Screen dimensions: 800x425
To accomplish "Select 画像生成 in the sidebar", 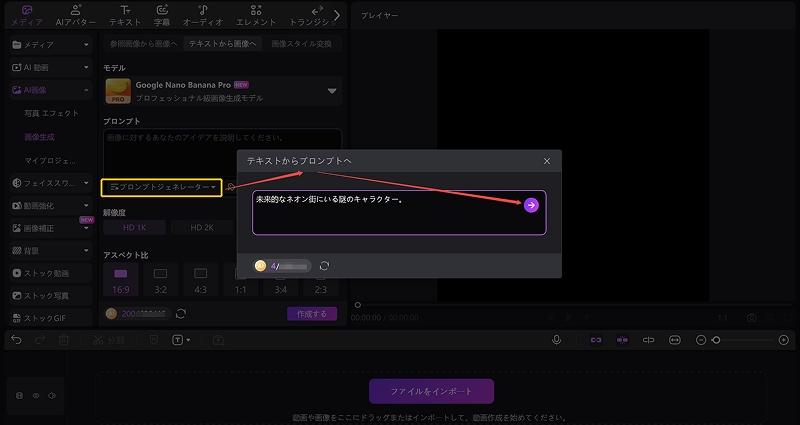I will pyautogui.click(x=39, y=137).
